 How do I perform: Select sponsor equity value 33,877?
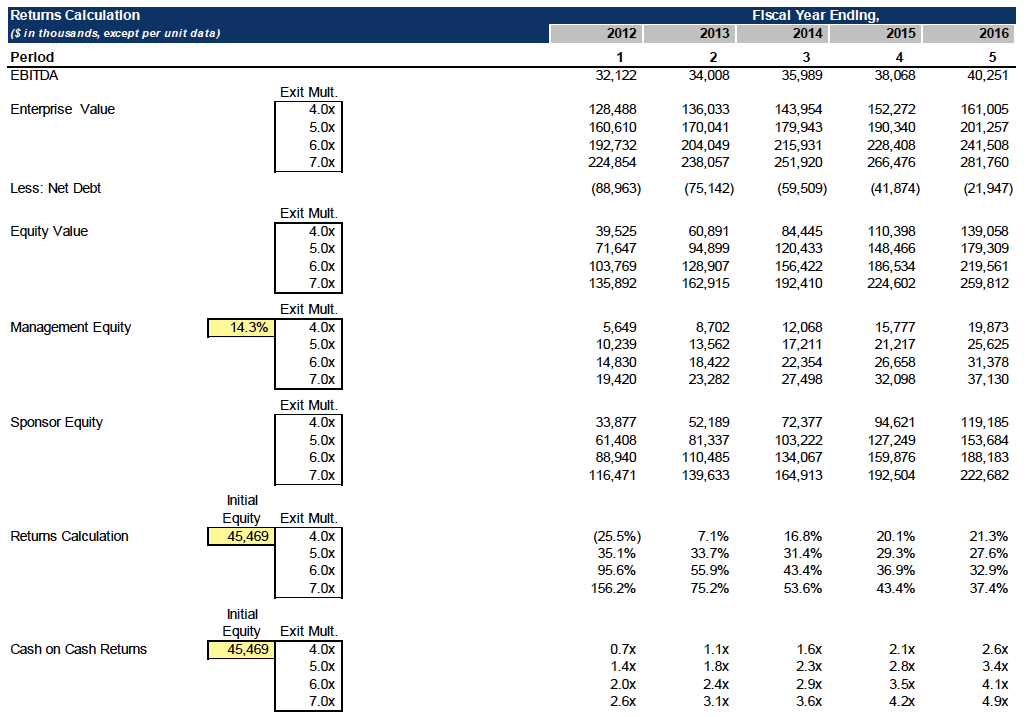coord(616,422)
